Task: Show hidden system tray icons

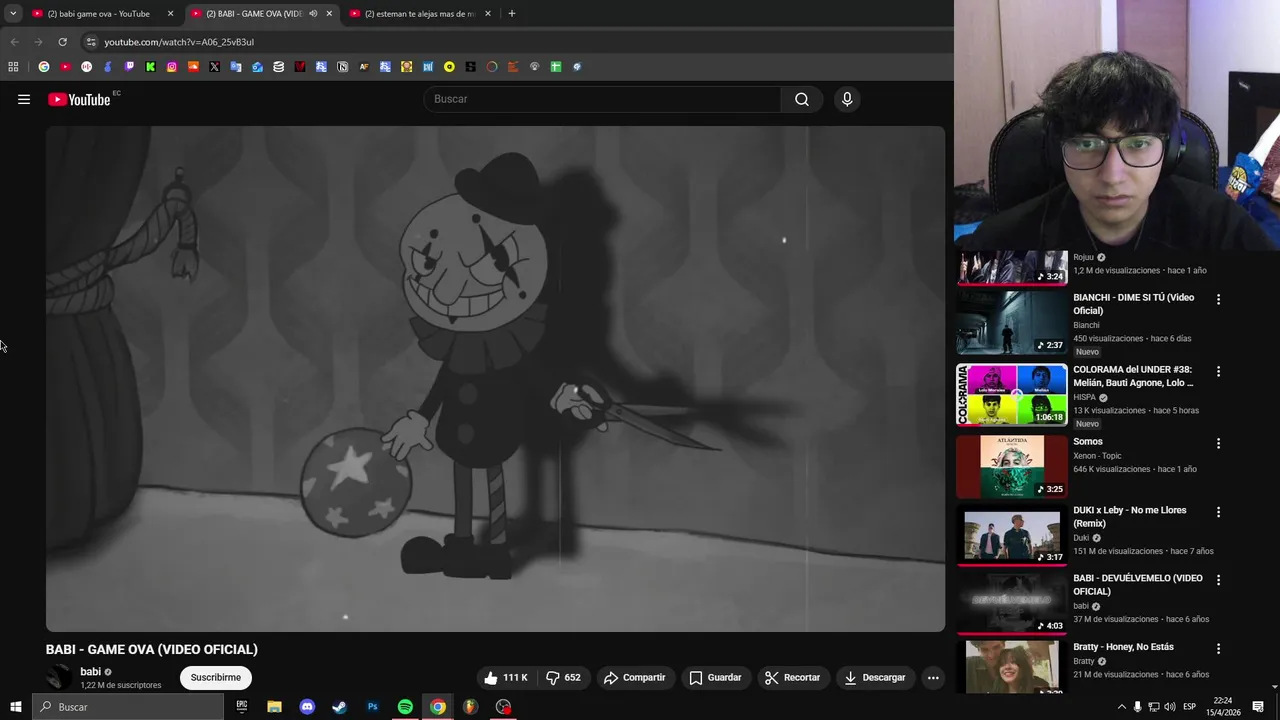Action: (1121, 707)
